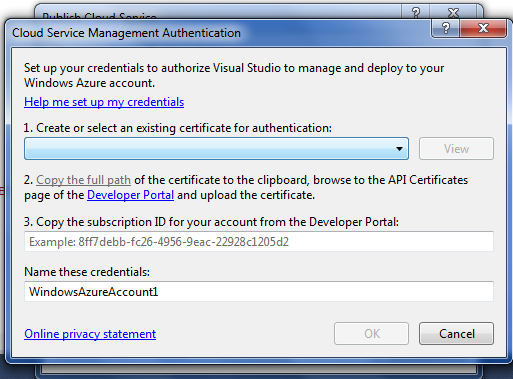Viewport: 513px width, 379px height.
Task: Open the Online privacy statement link
Action: [90, 334]
